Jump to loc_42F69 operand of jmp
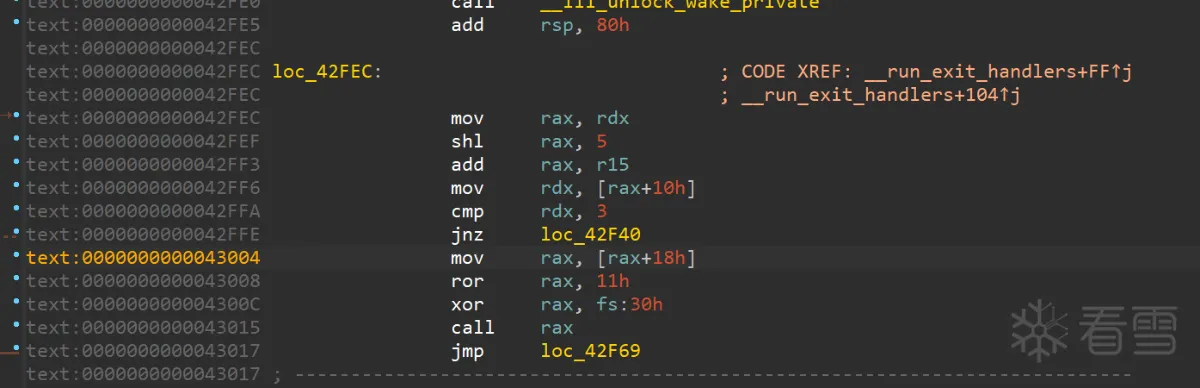Image resolution: width=1200 pixels, height=388 pixels. 590,351
